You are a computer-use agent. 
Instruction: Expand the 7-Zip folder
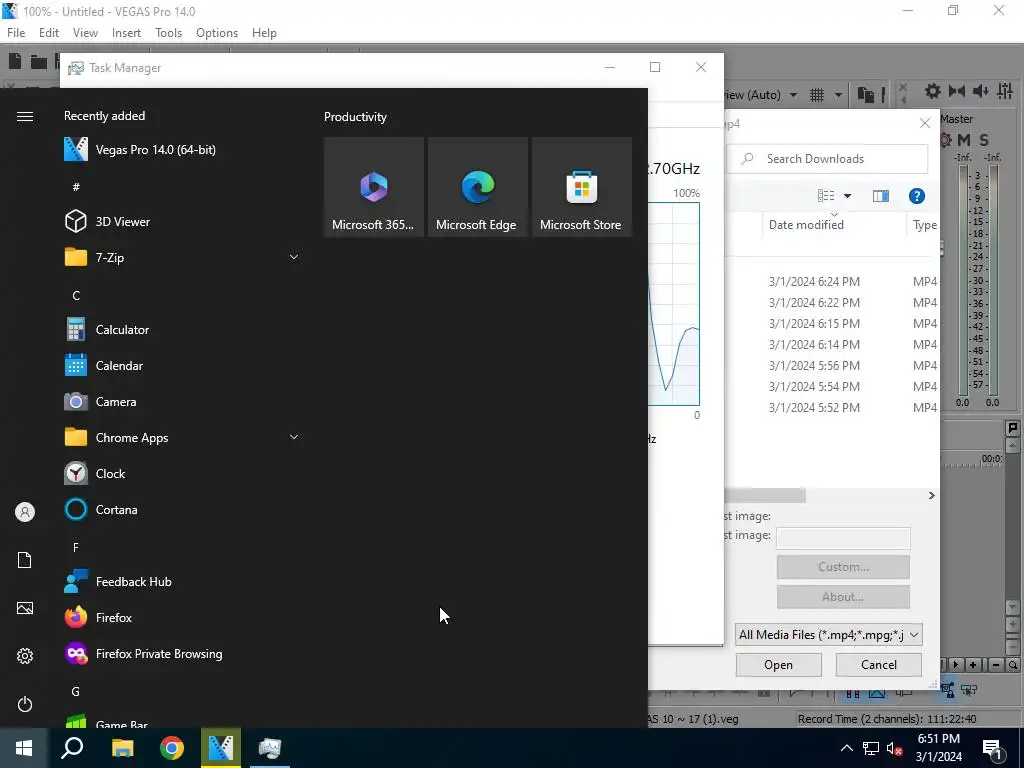coord(294,257)
